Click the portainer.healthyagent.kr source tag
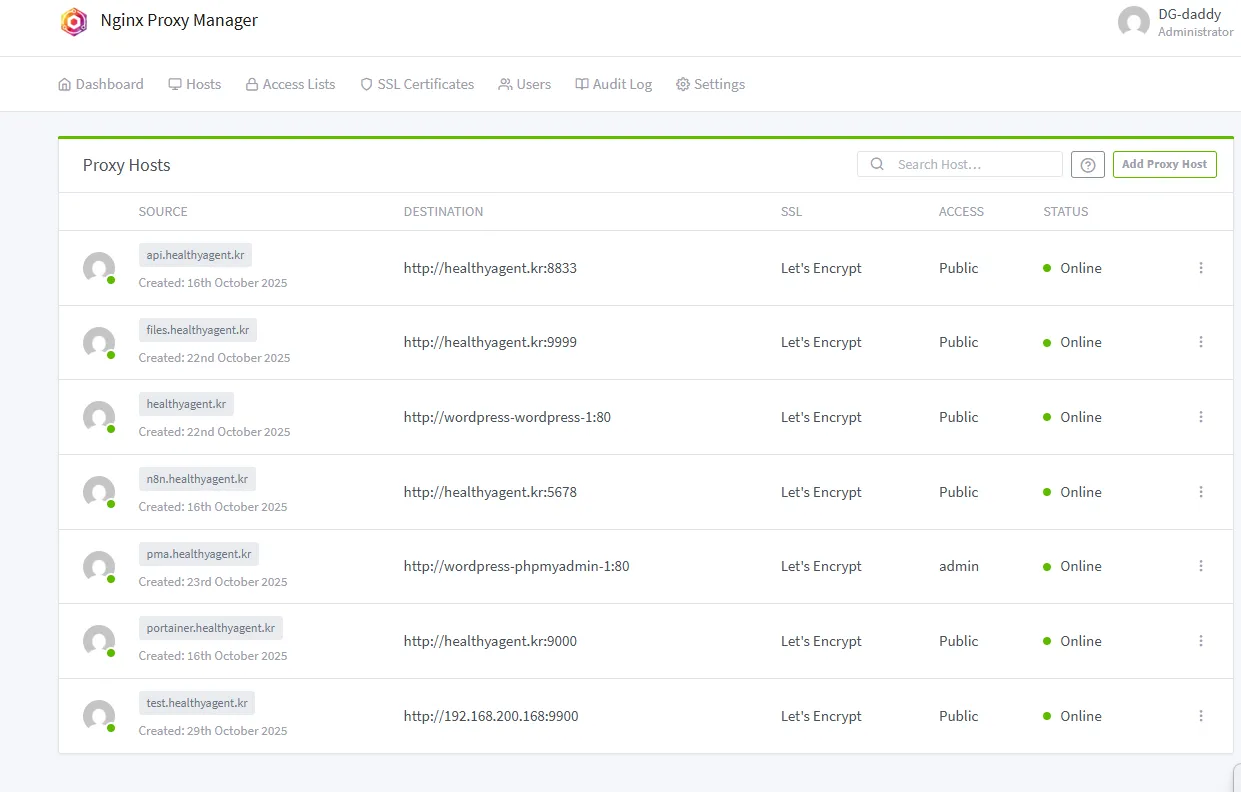This screenshot has width=1241, height=792. click(211, 628)
